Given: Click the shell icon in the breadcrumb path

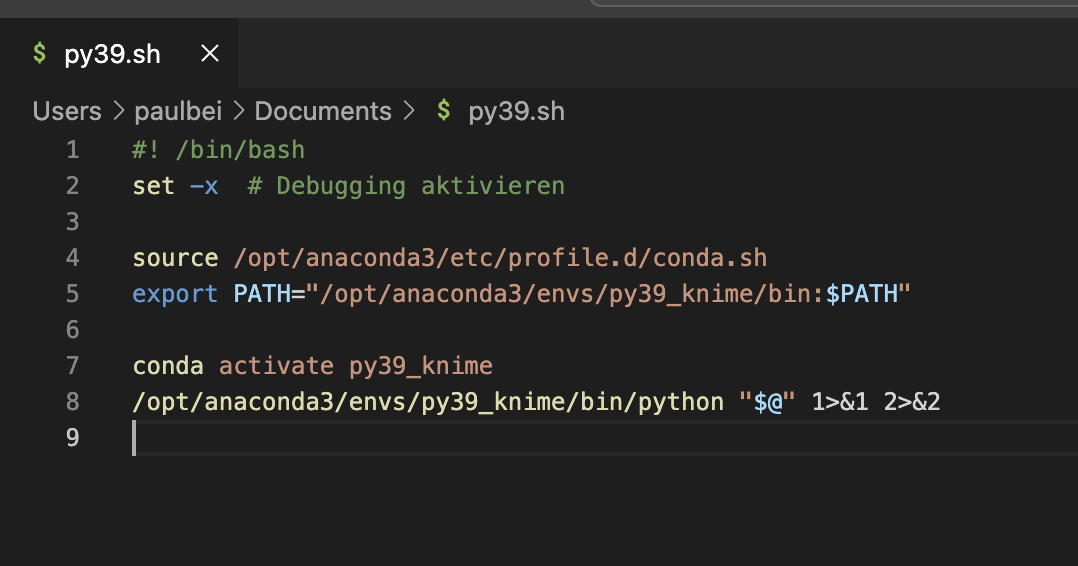Looking at the screenshot, I should (443, 111).
